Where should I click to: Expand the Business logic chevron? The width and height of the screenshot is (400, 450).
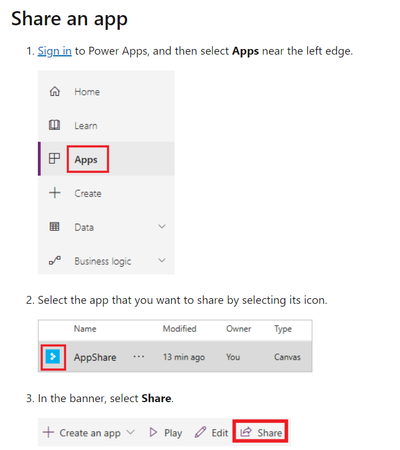(162, 260)
